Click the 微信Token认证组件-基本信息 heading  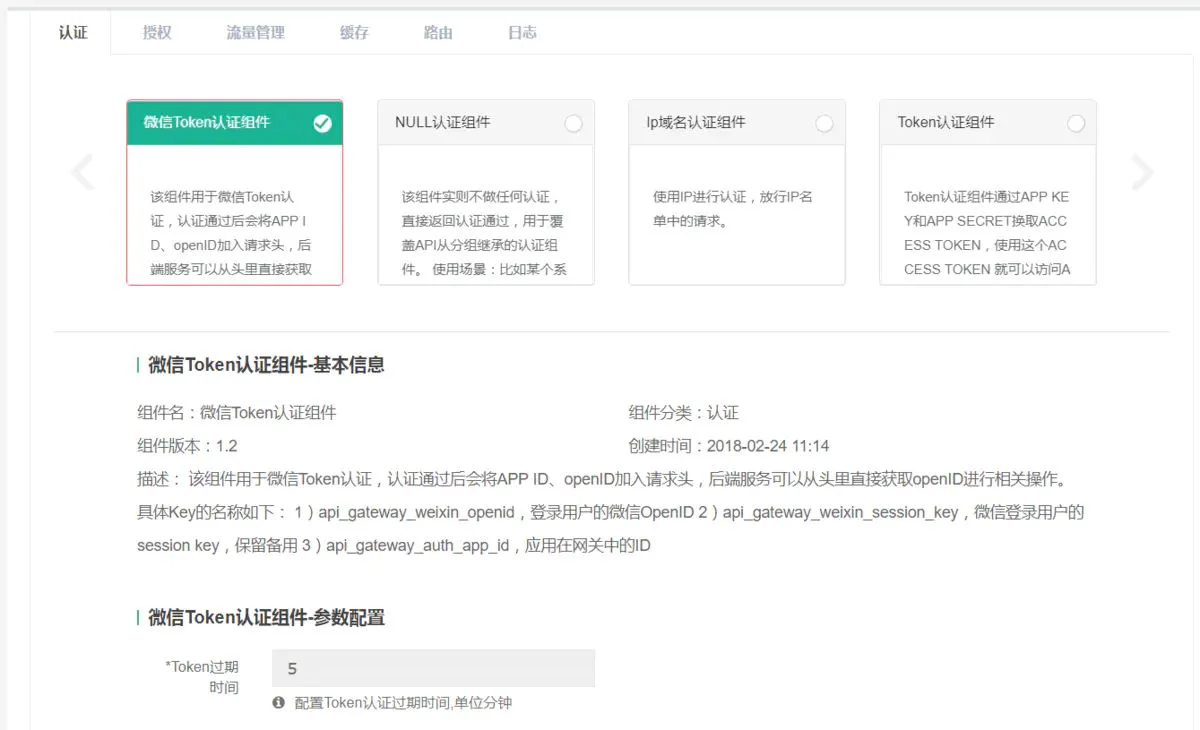pos(266,365)
